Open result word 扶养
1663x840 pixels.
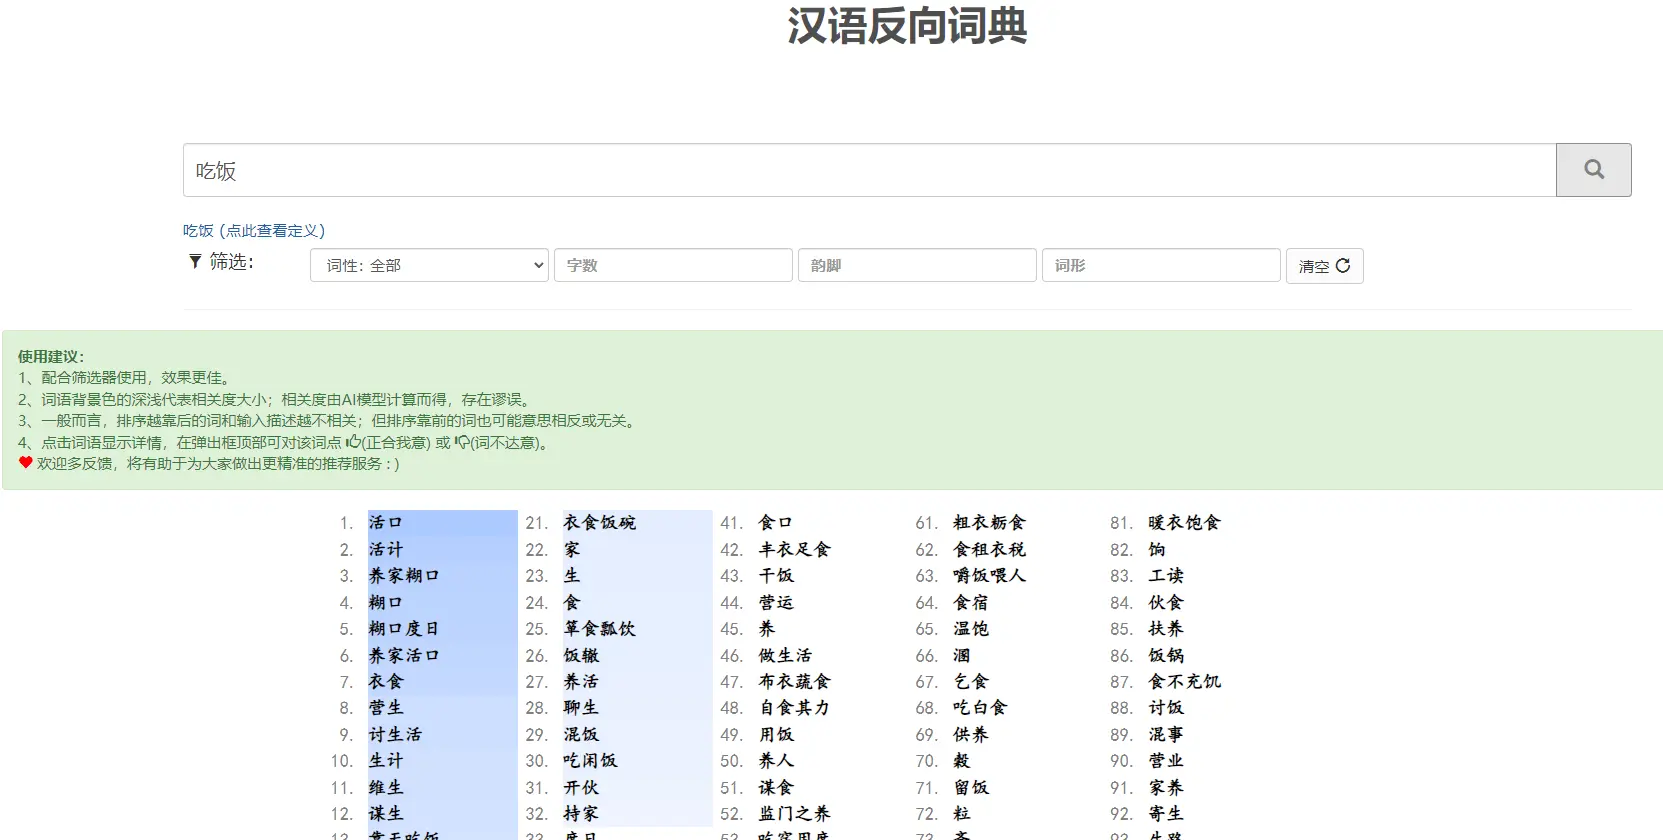[1165, 629]
